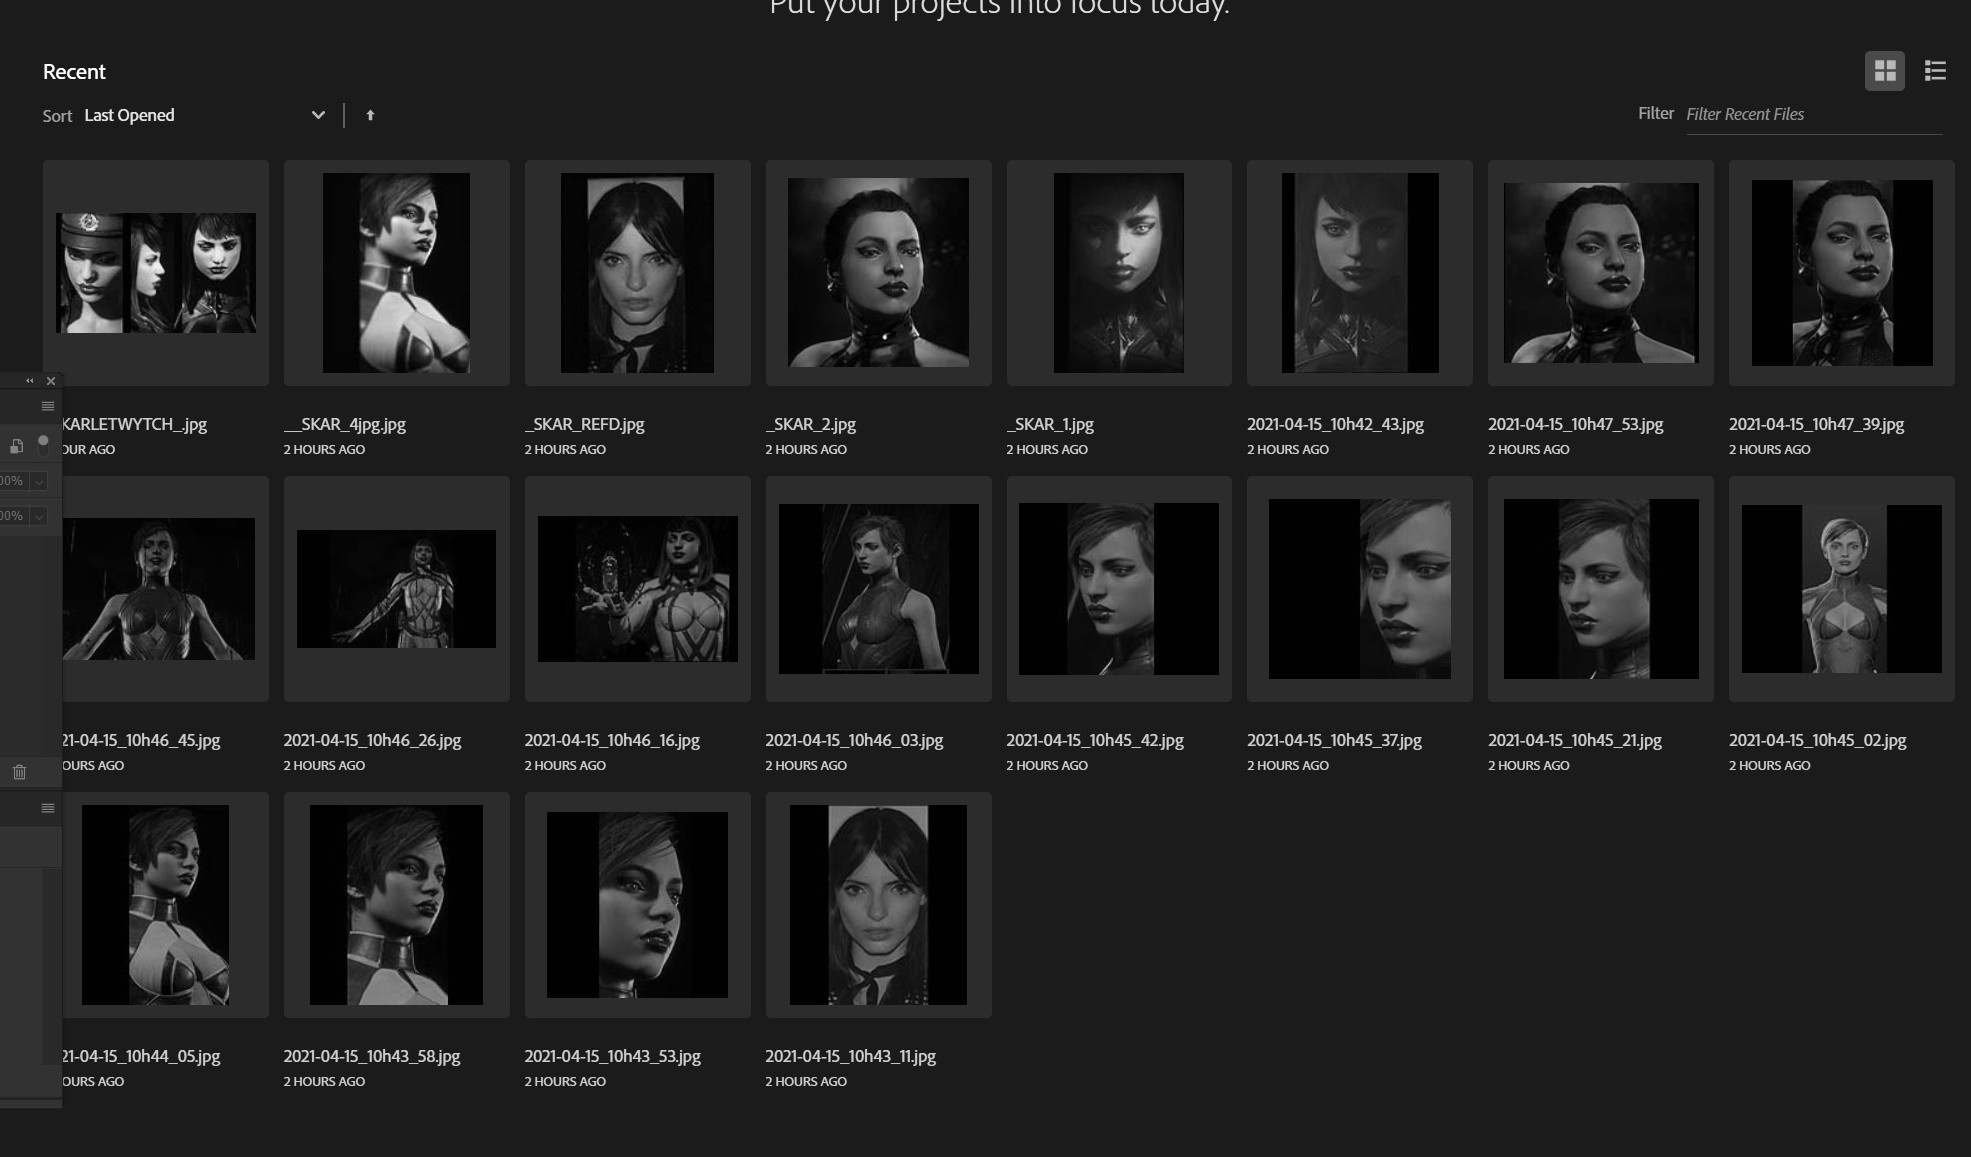
Task: Open the 2021-04-15_10h43_53.jpg thumbnail
Action: tap(638, 905)
